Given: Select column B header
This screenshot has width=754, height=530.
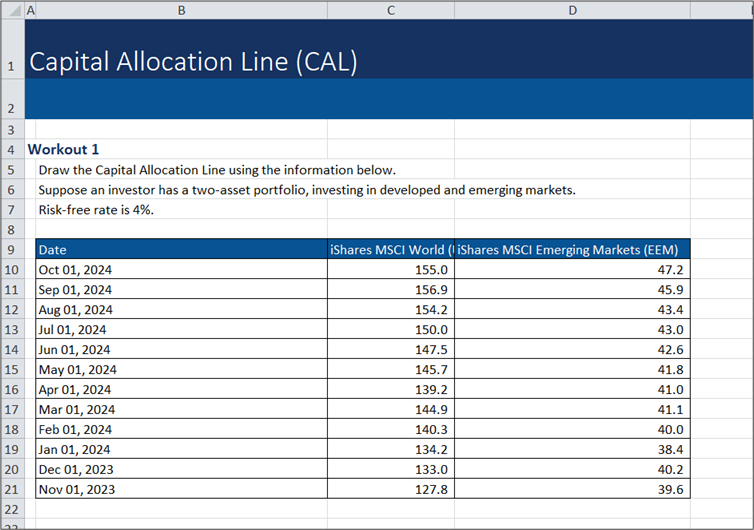Looking at the screenshot, I should coord(181,10).
